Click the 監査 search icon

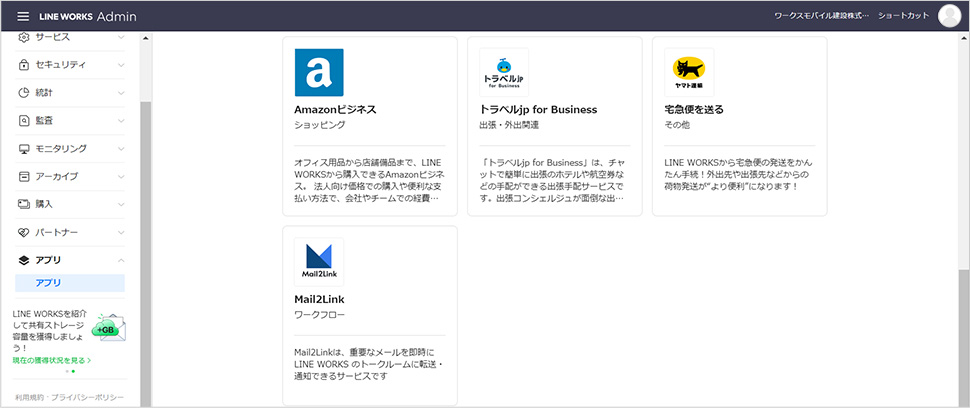pyautogui.click(x=24, y=121)
